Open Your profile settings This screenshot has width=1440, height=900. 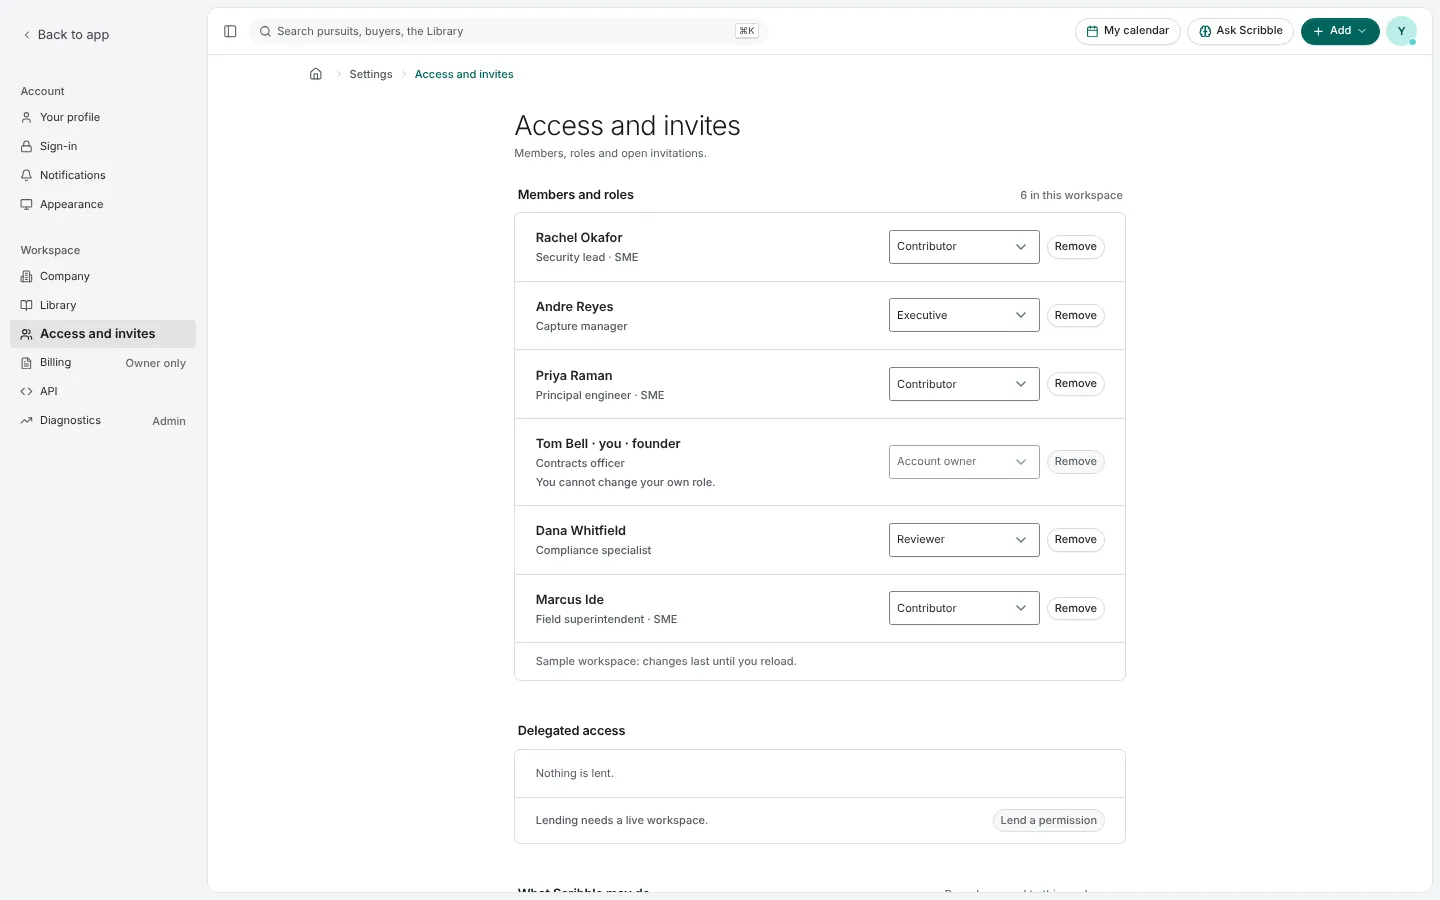103,117
